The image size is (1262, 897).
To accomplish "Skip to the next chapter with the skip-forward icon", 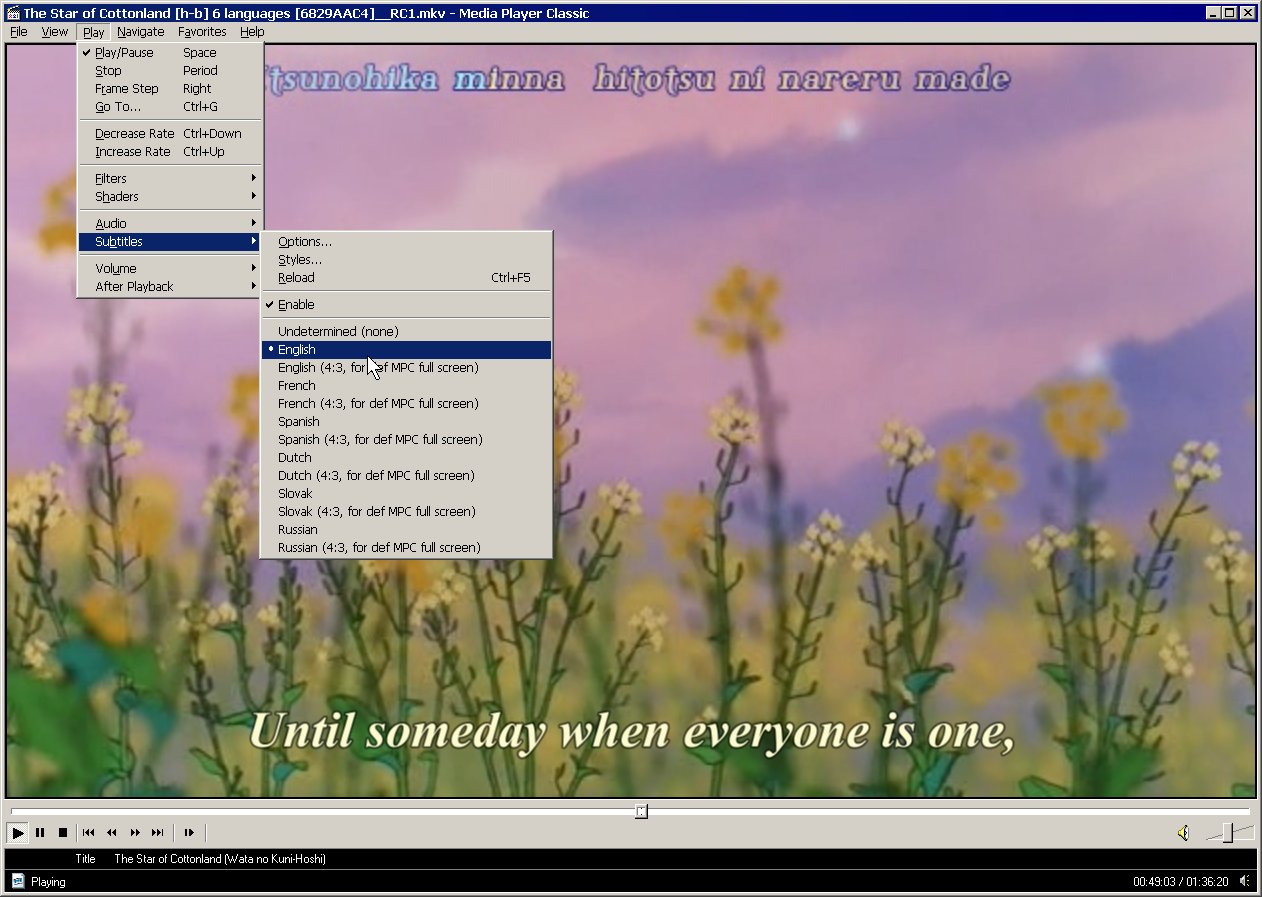I will [157, 832].
